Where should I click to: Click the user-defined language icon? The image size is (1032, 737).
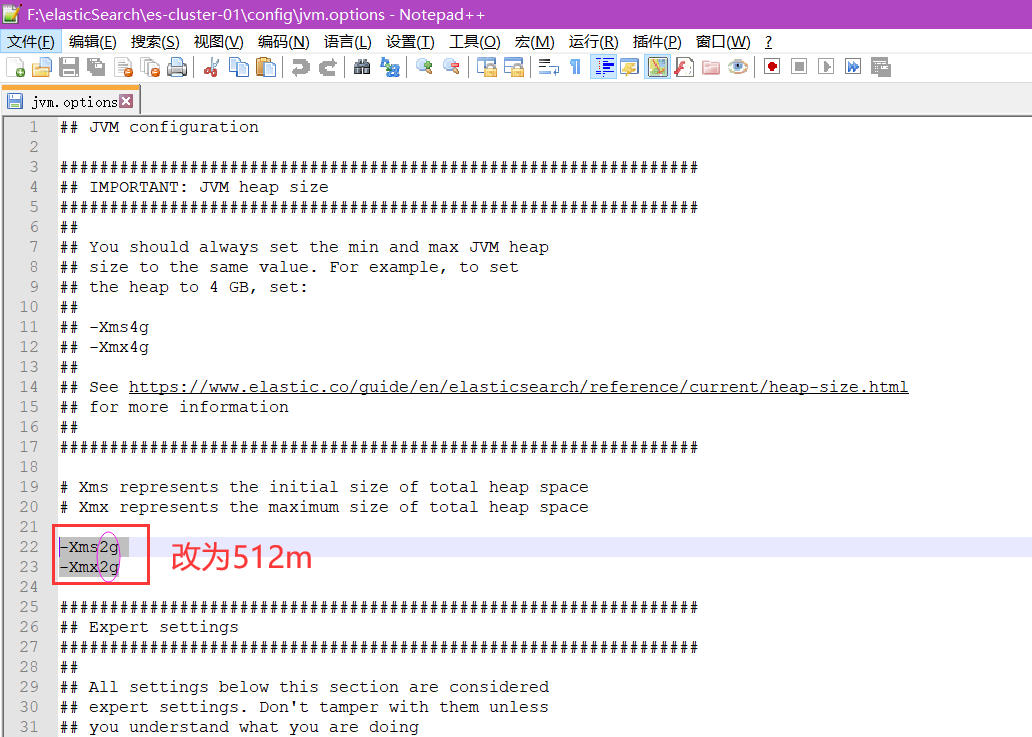[x=630, y=67]
